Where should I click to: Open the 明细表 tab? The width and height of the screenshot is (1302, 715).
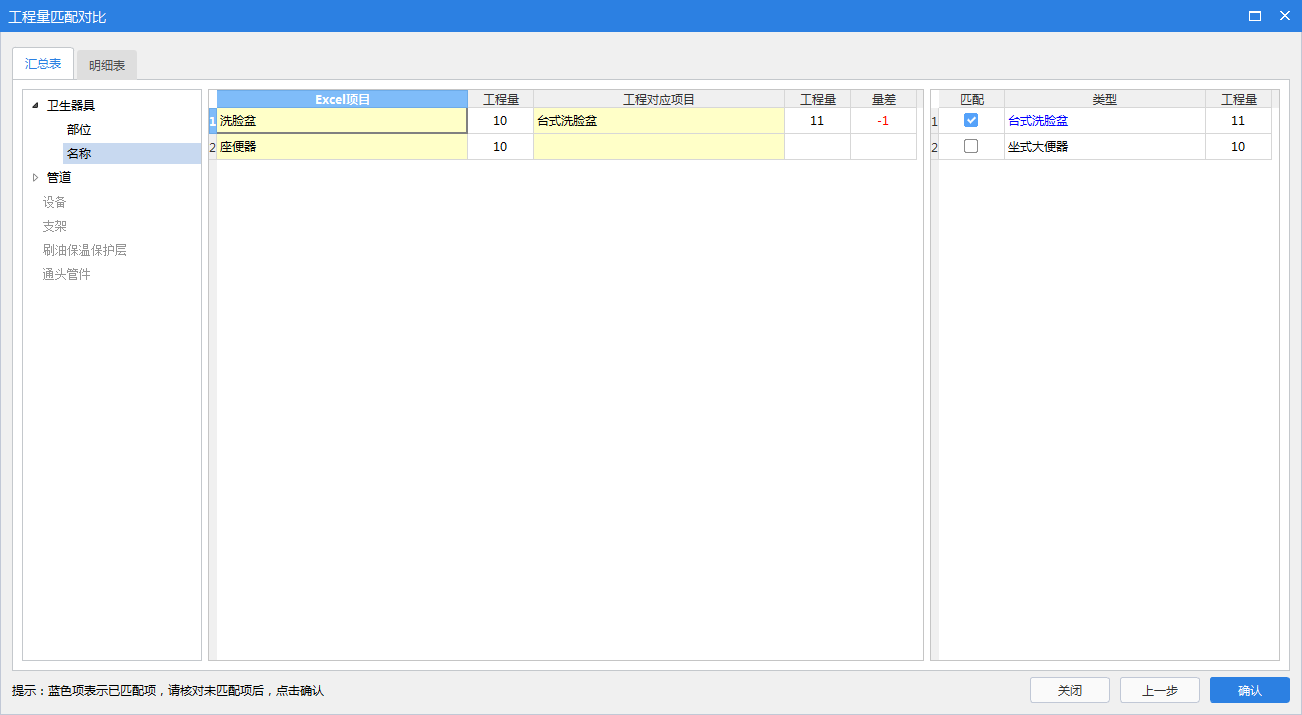(107, 65)
